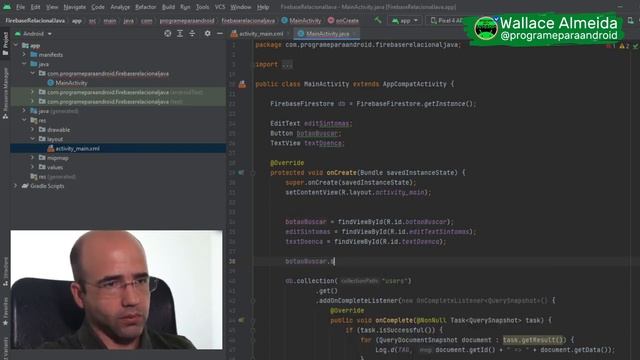Expand the androidTest package node
Image resolution: width=640 pixels, height=360 pixels.
33,92
